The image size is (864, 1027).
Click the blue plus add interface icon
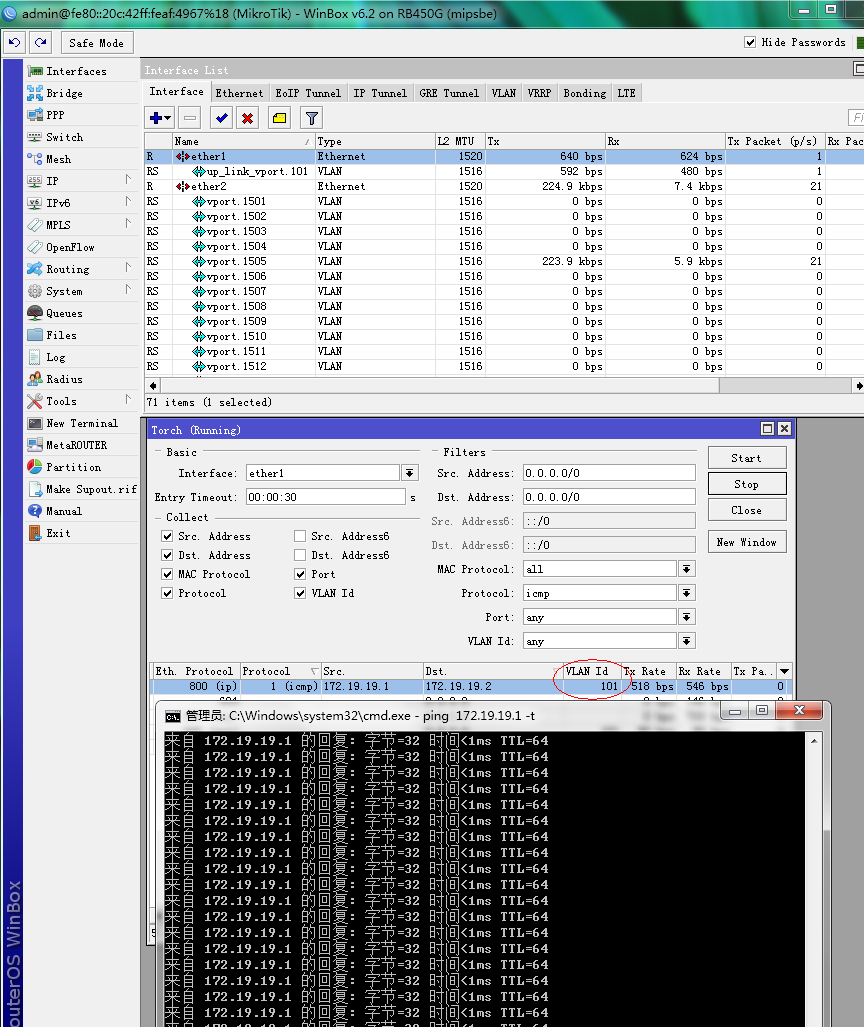(x=159, y=118)
